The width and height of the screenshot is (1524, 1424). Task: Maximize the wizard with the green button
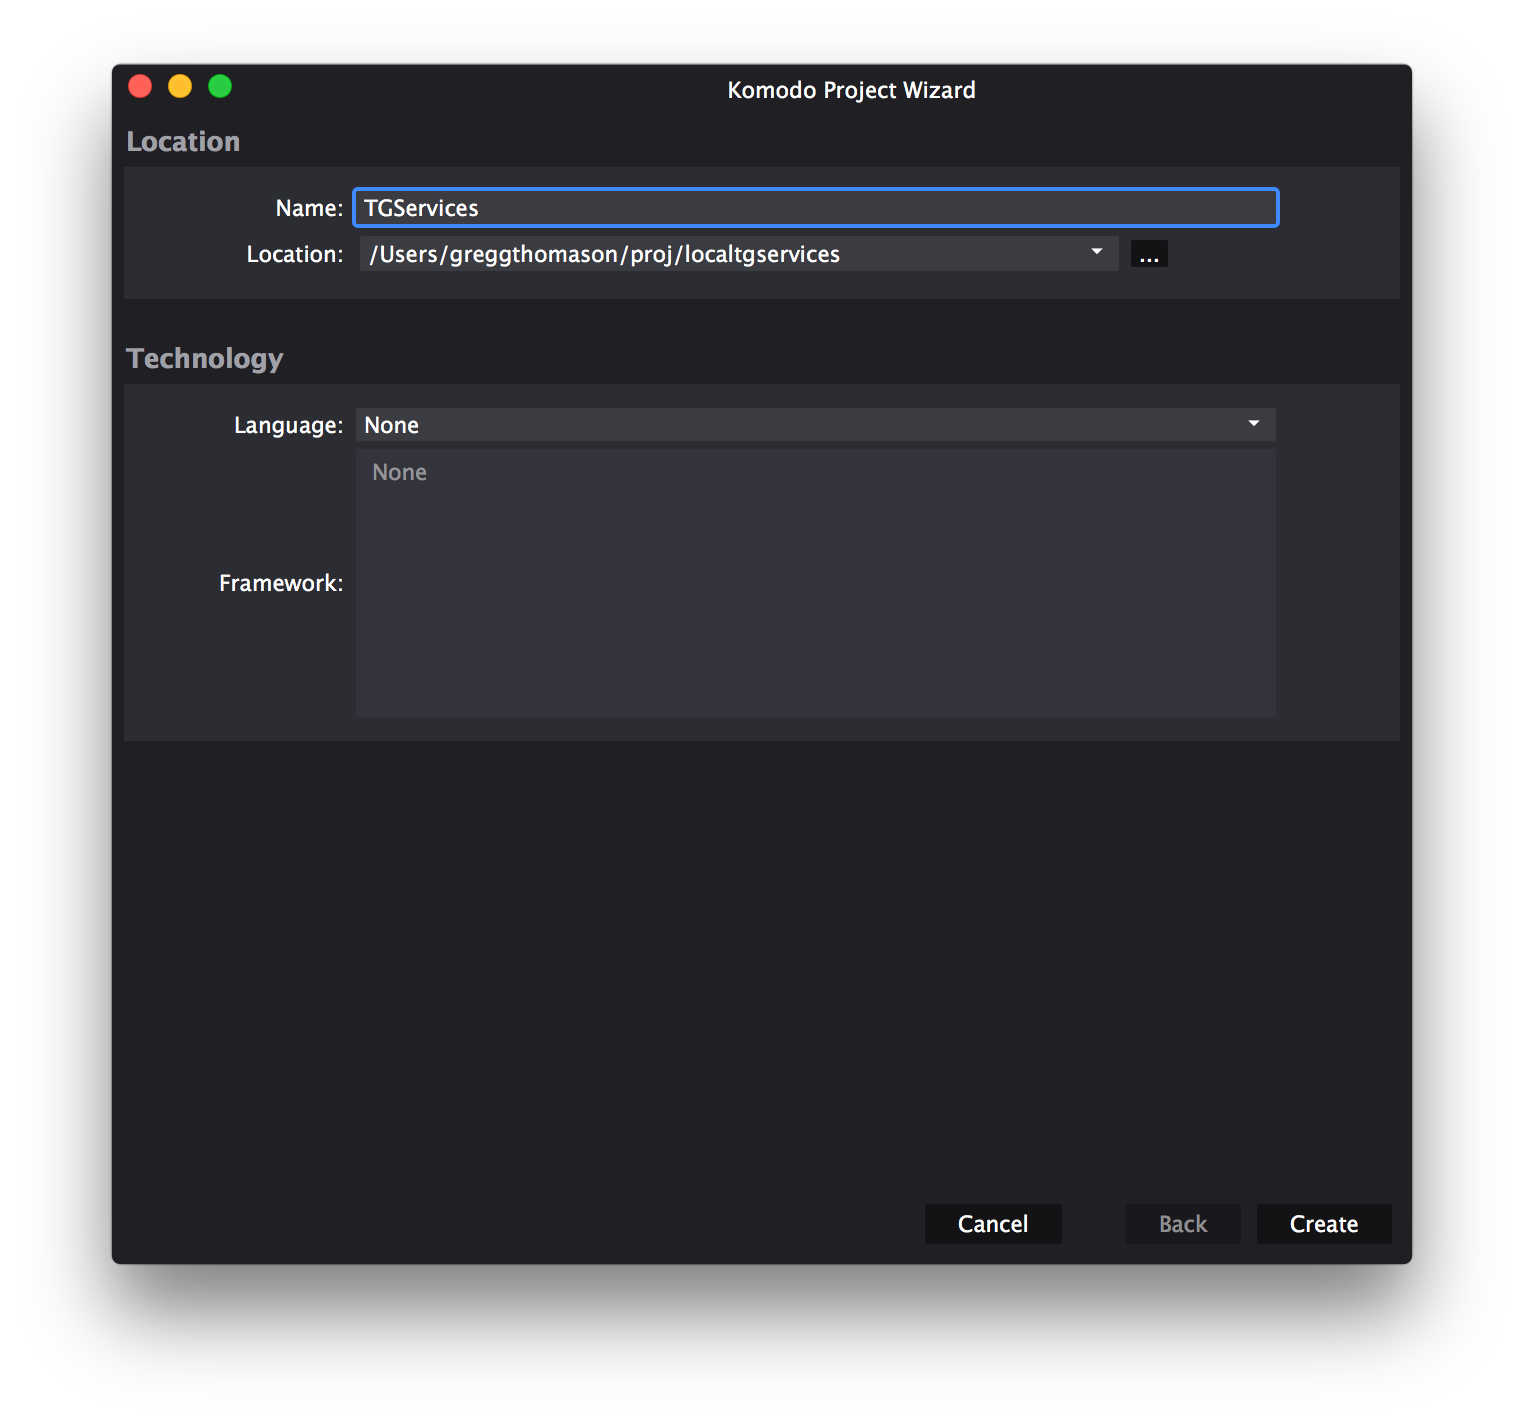(x=220, y=87)
